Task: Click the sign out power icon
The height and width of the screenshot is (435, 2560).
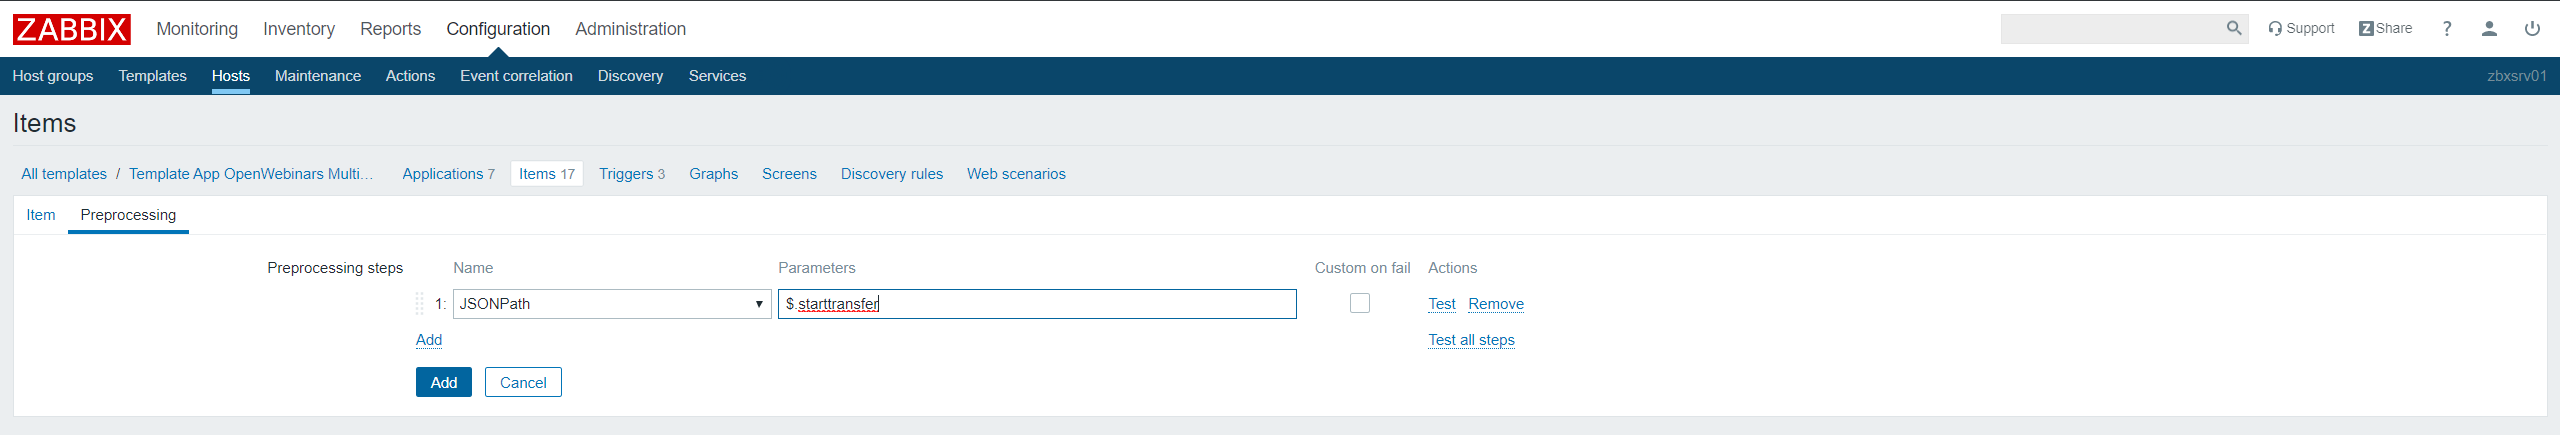Action: tap(2532, 29)
